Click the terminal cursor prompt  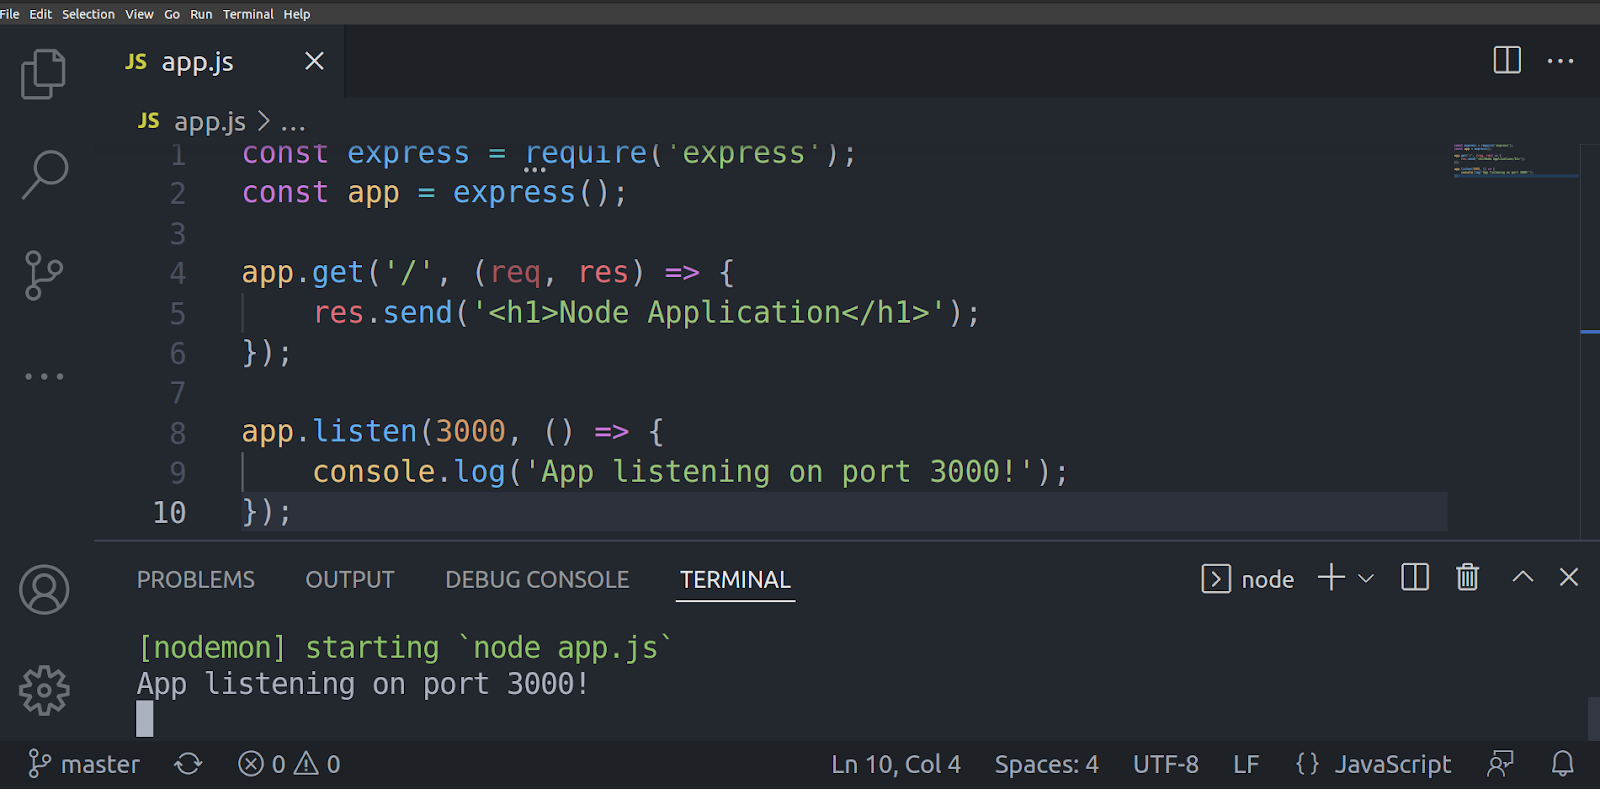(x=145, y=719)
